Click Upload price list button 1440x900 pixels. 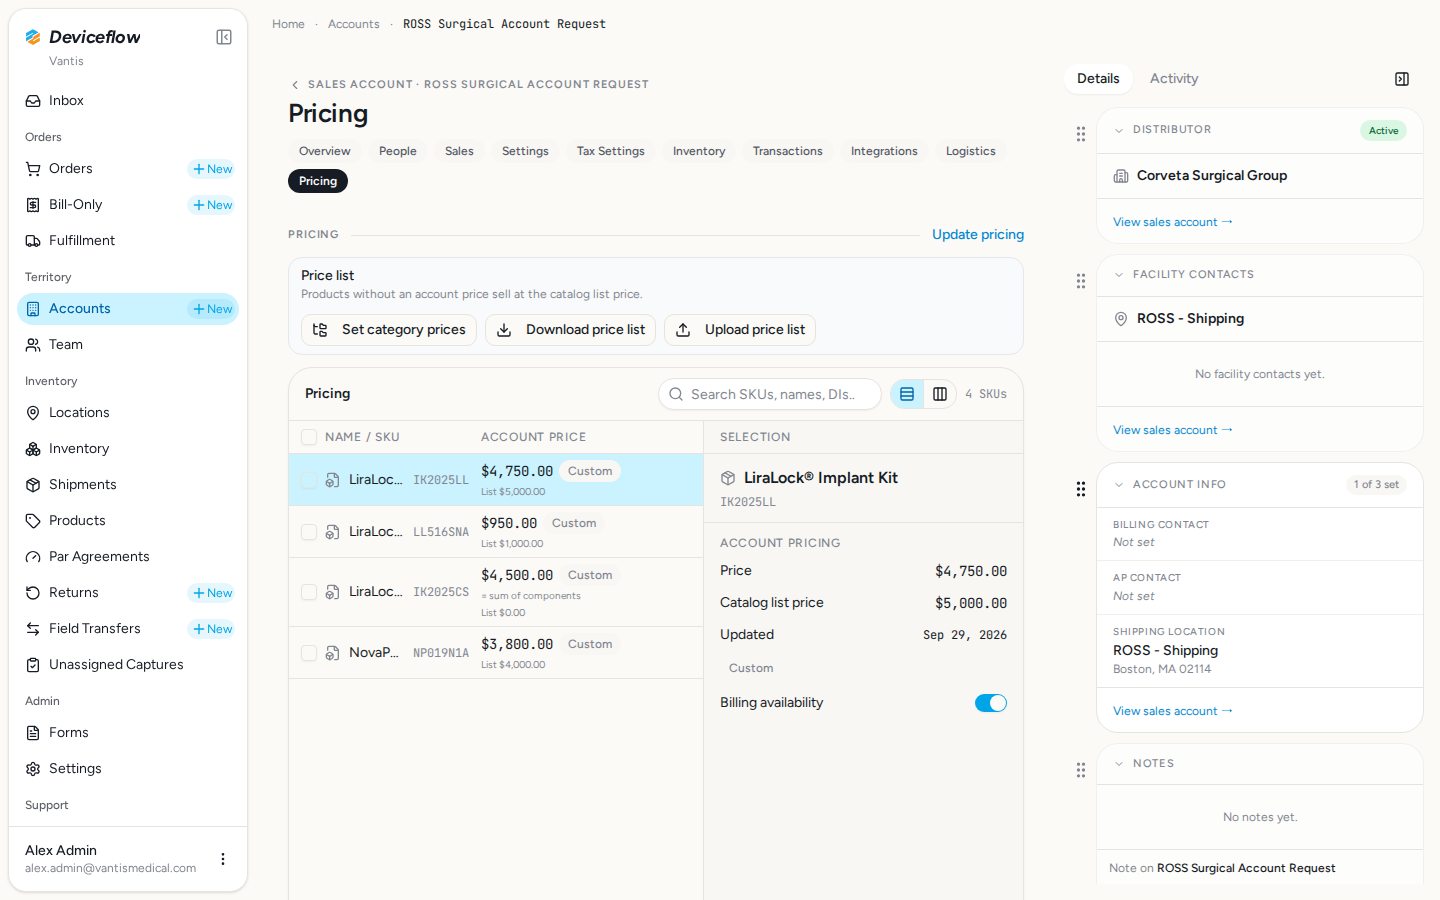tap(740, 330)
